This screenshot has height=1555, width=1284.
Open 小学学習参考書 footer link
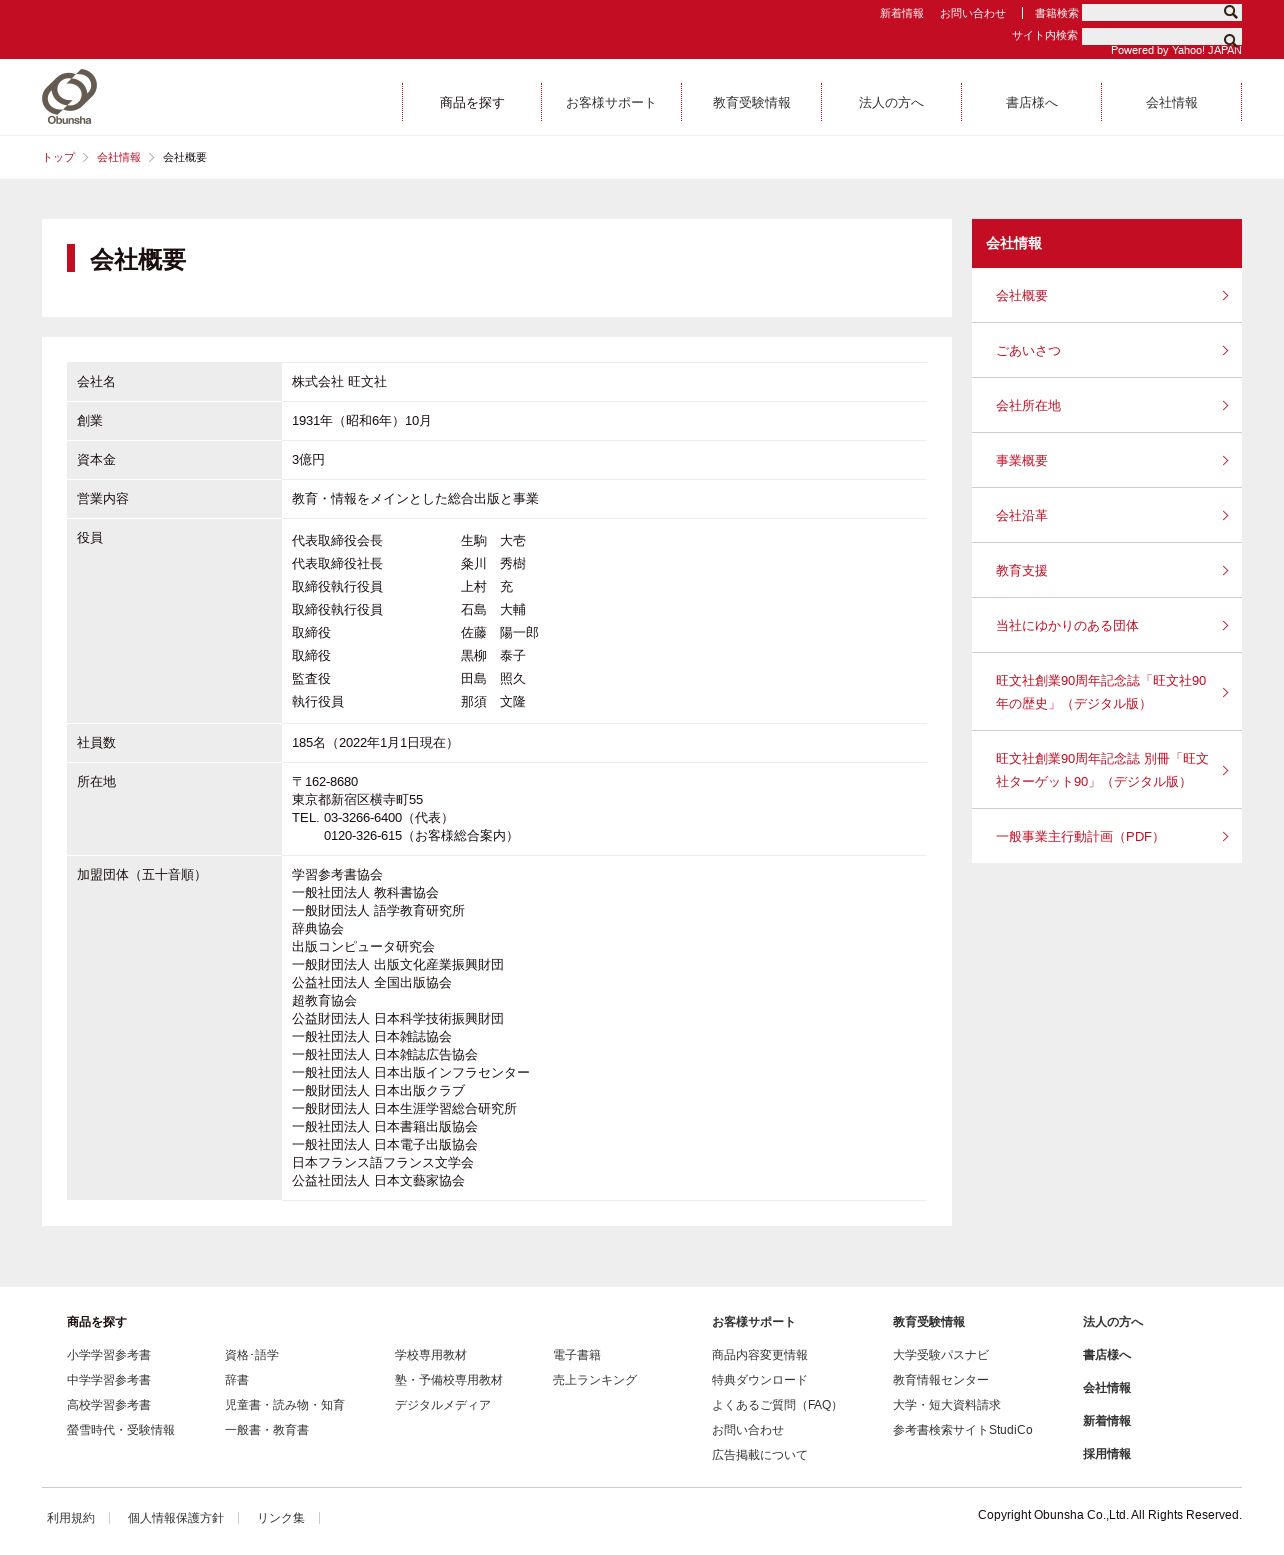(109, 1355)
